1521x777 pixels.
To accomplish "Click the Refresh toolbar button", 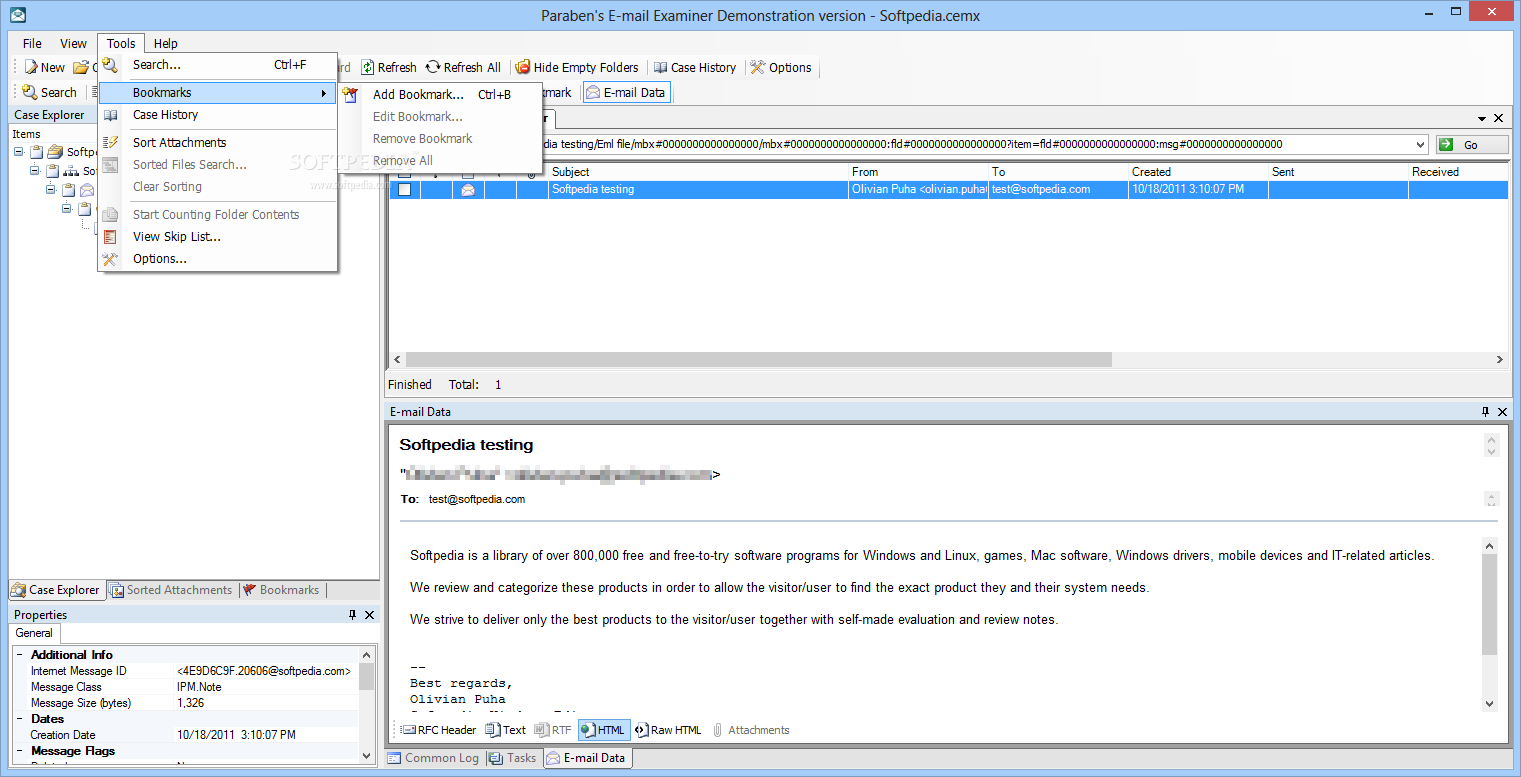I will coord(388,68).
